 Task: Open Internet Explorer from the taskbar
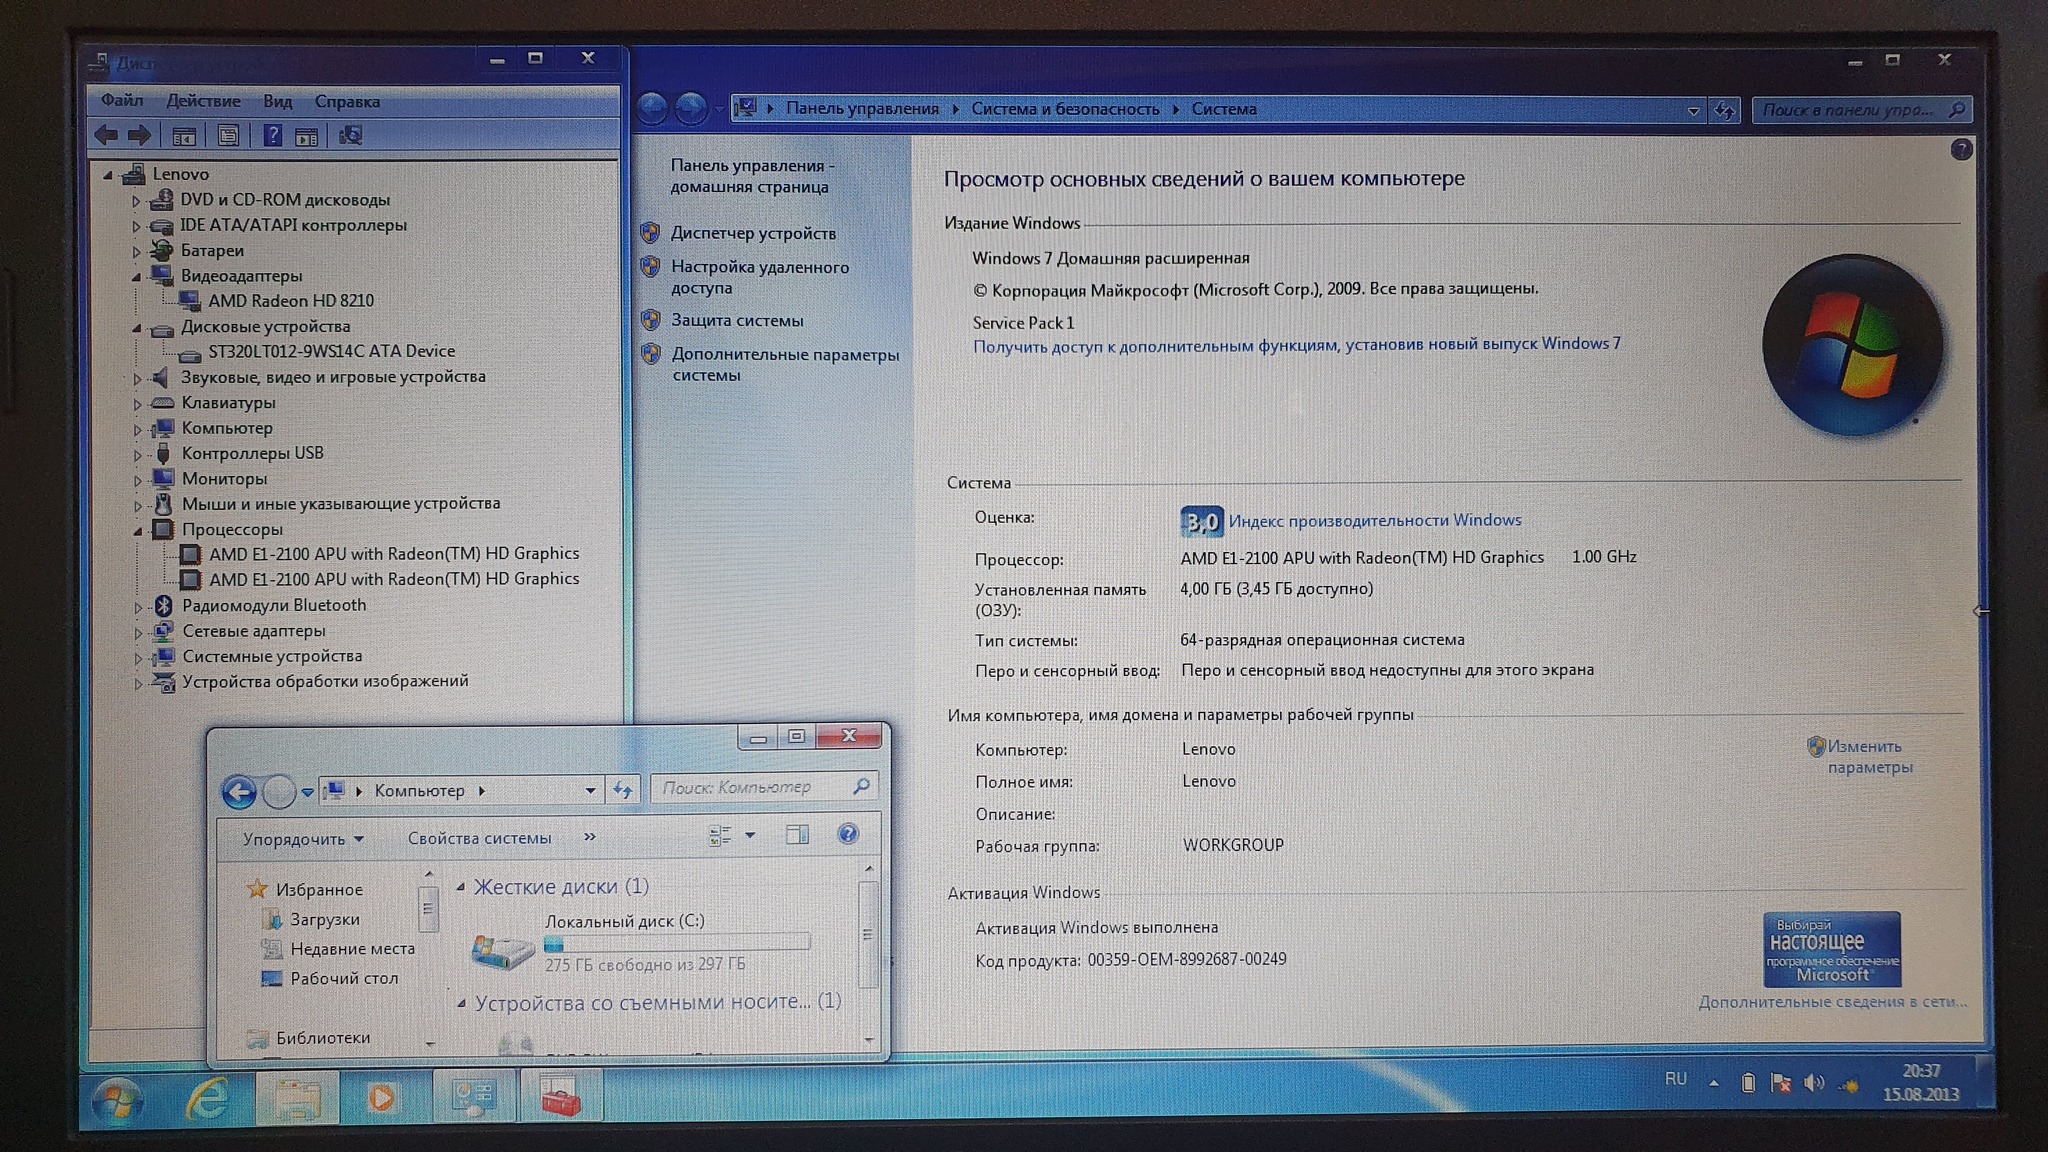click(208, 1098)
